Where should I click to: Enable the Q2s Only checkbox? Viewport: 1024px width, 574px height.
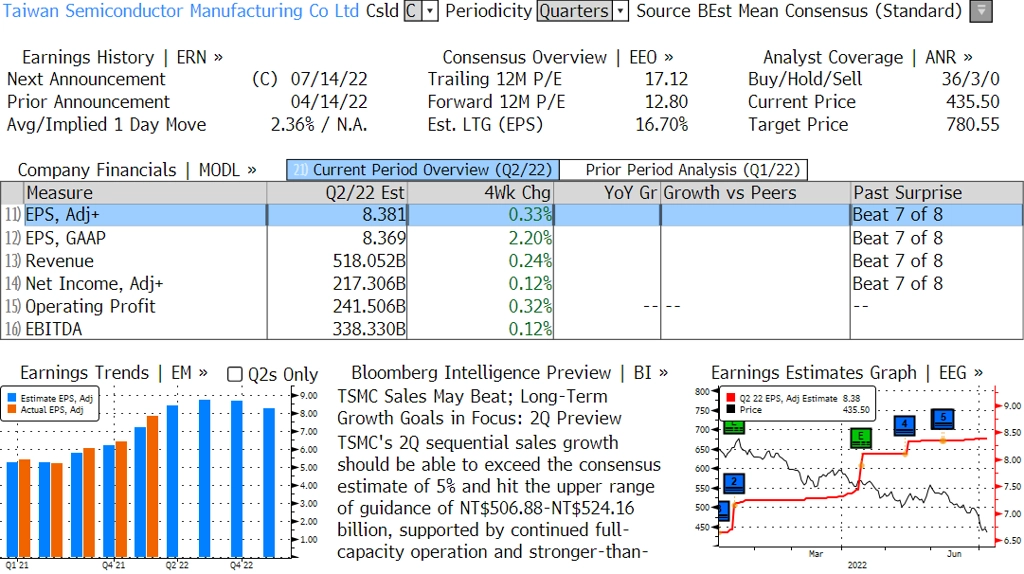pyautogui.click(x=234, y=374)
